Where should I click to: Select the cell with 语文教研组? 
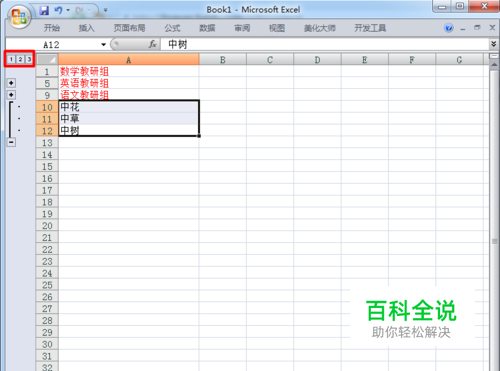(129, 95)
